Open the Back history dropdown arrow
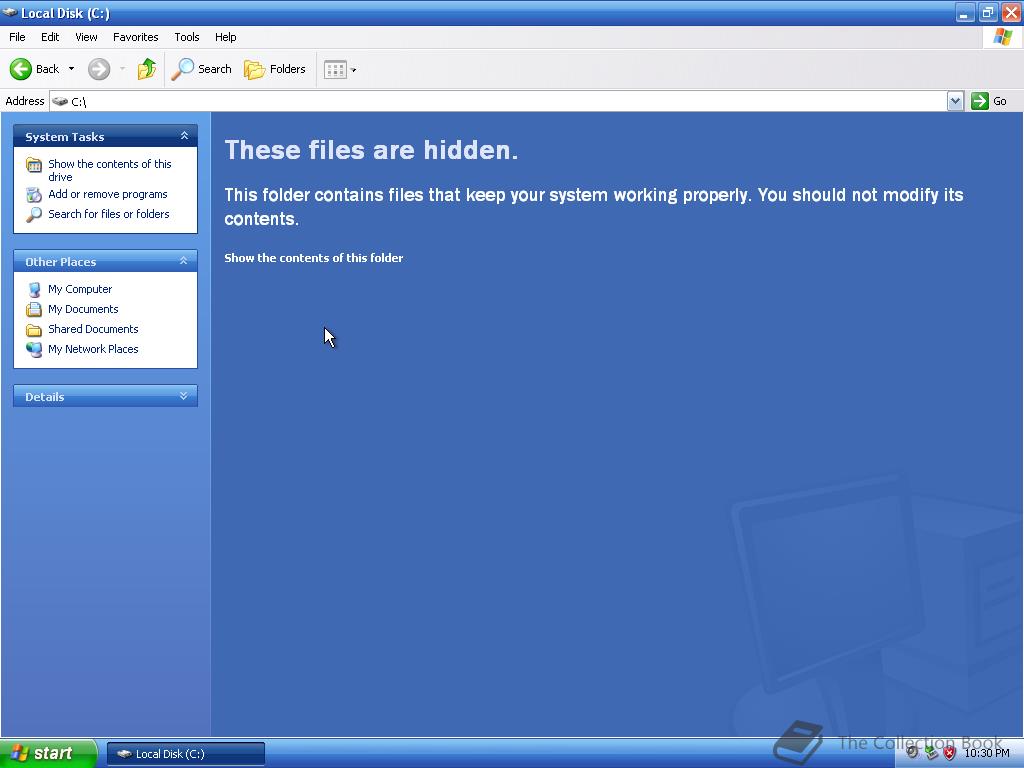The width and height of the screenshot is (1024, 768). pyautogui.click(x=71, y=69)
